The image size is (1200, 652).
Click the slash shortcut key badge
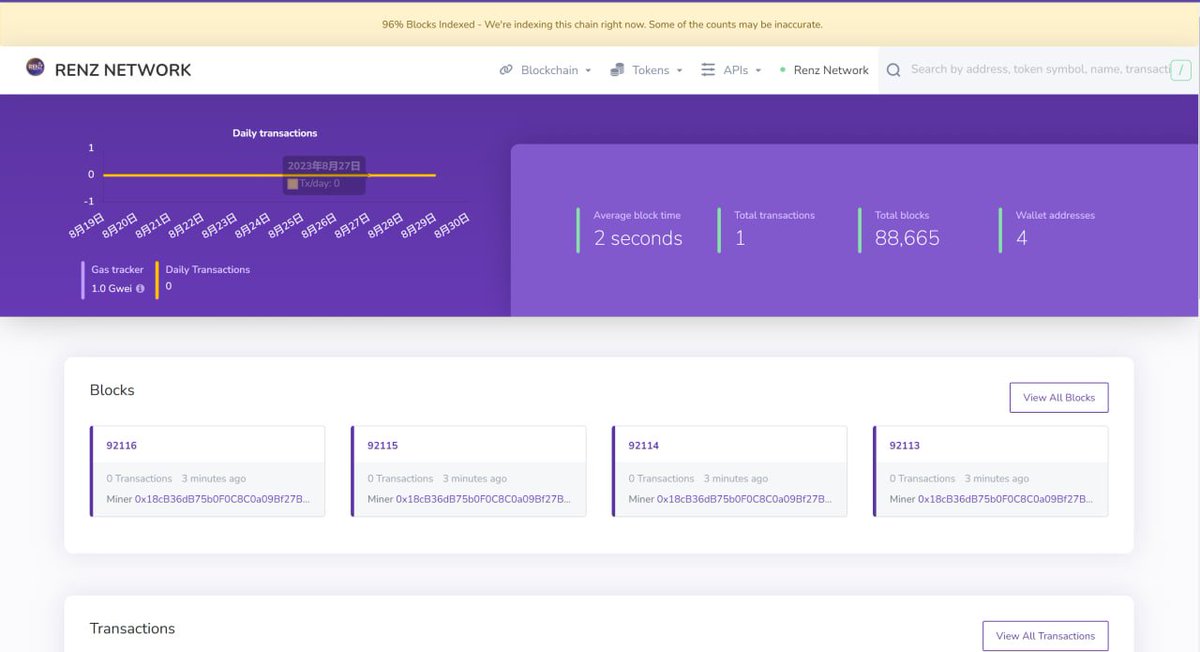tap(1182, 70)
